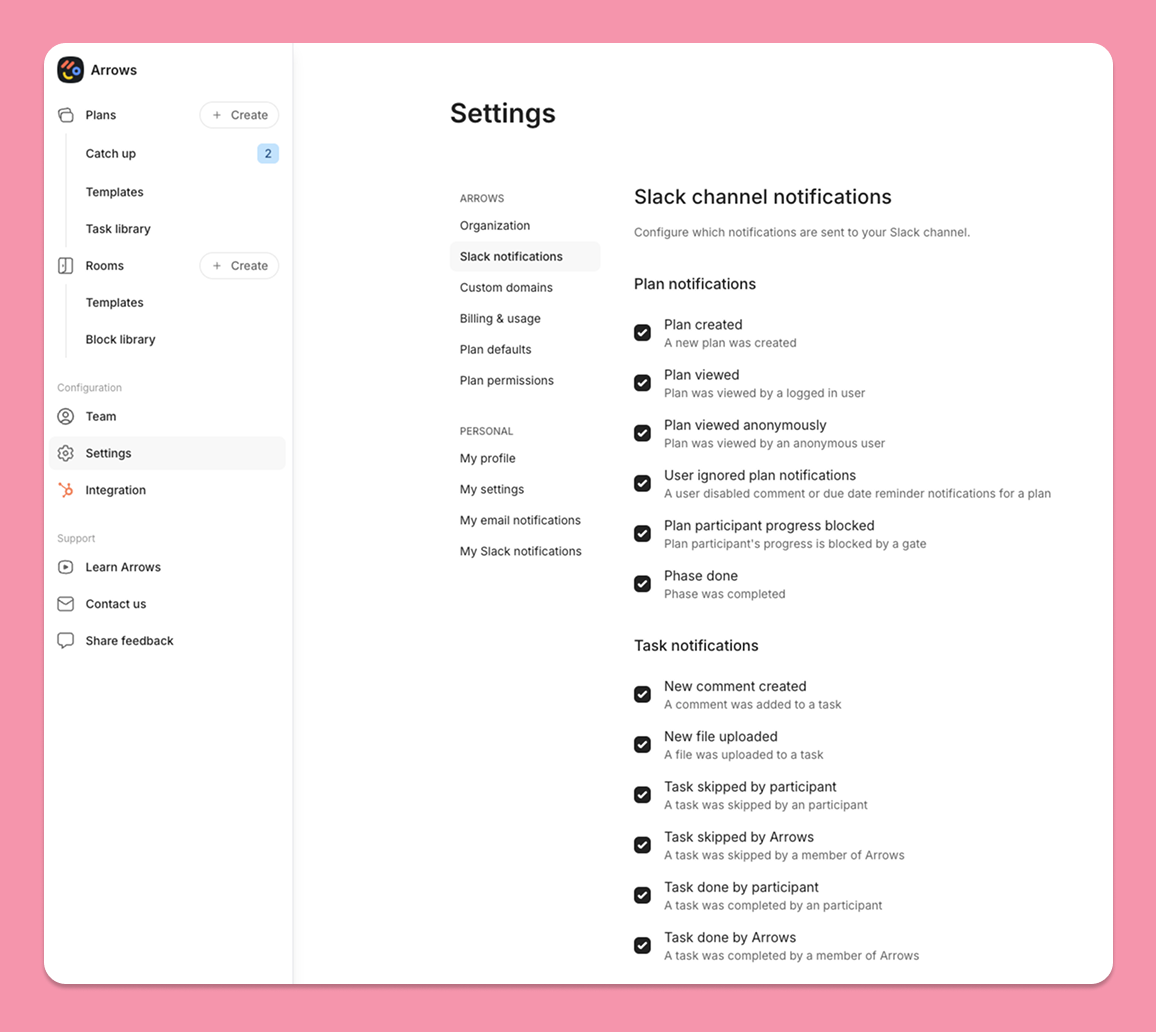Click the Team person icon
1156x1032 pixels.
[x=66, y=416]
